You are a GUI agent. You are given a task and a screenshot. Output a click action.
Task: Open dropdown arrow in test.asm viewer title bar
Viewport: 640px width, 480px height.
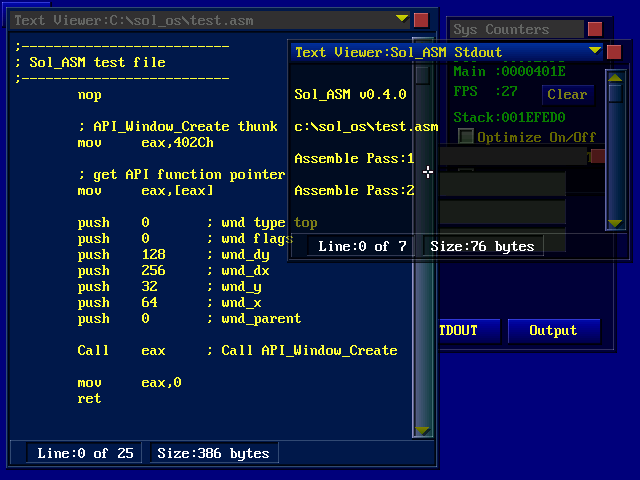(x=402, y=18)
